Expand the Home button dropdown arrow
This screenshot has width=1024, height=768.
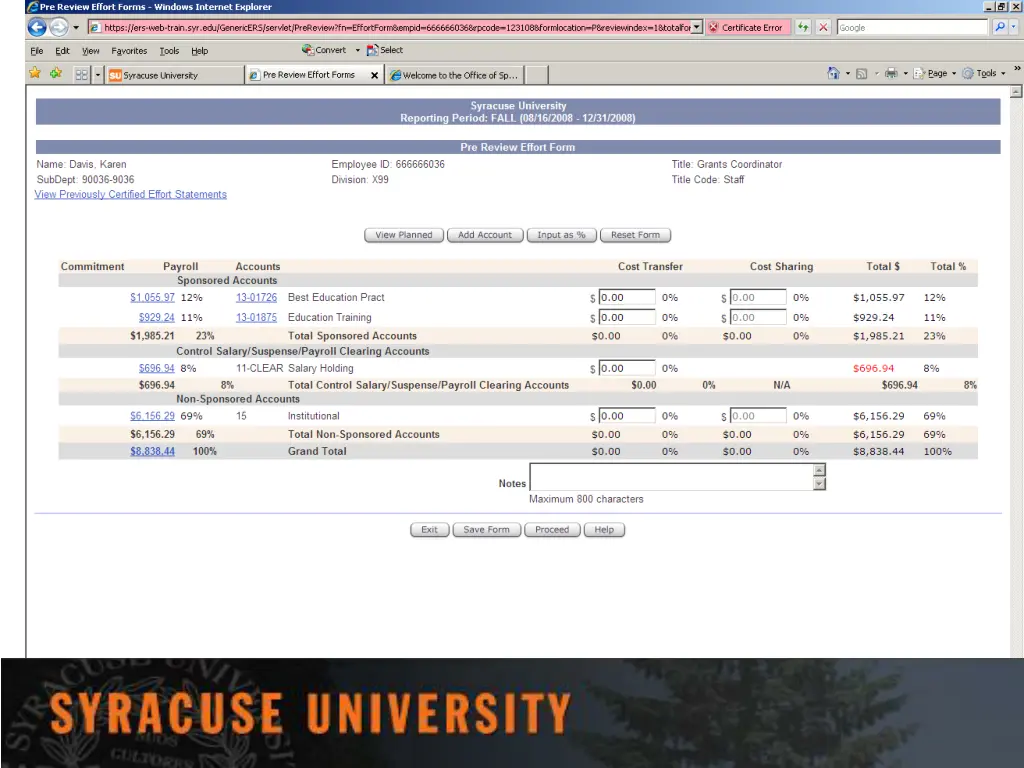pyautogui.click(x=848, y=73)
